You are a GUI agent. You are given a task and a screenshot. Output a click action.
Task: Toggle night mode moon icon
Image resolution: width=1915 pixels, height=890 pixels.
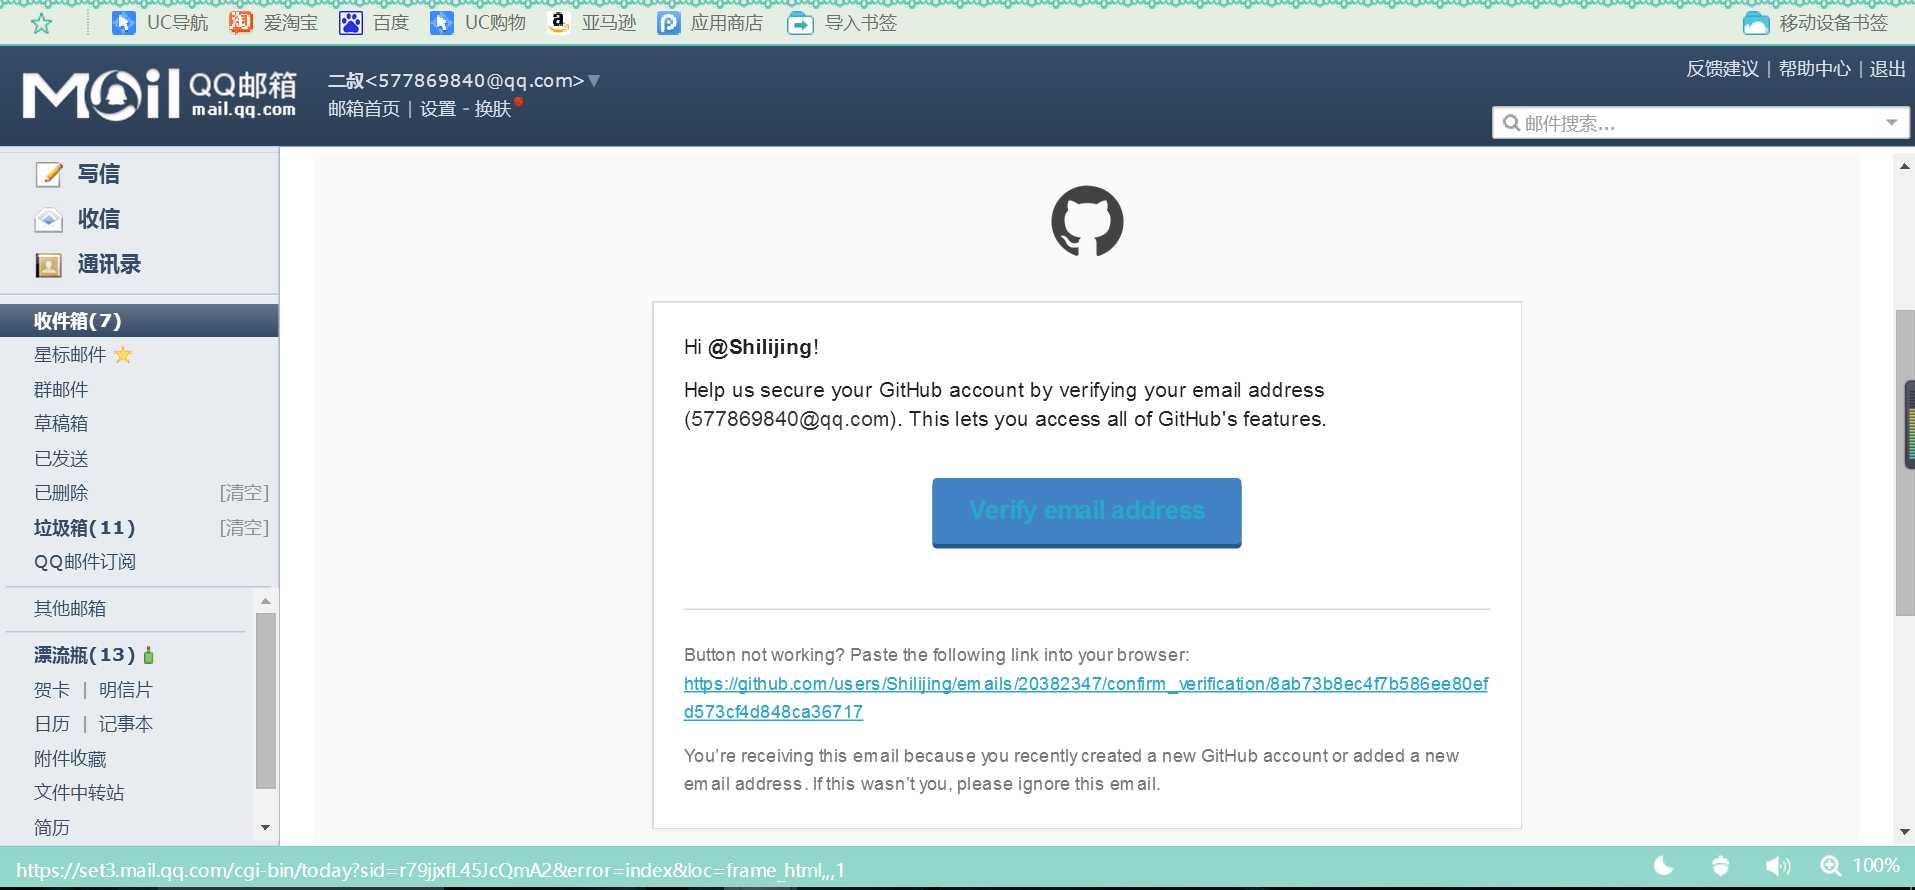click(x=1664, y=866)
